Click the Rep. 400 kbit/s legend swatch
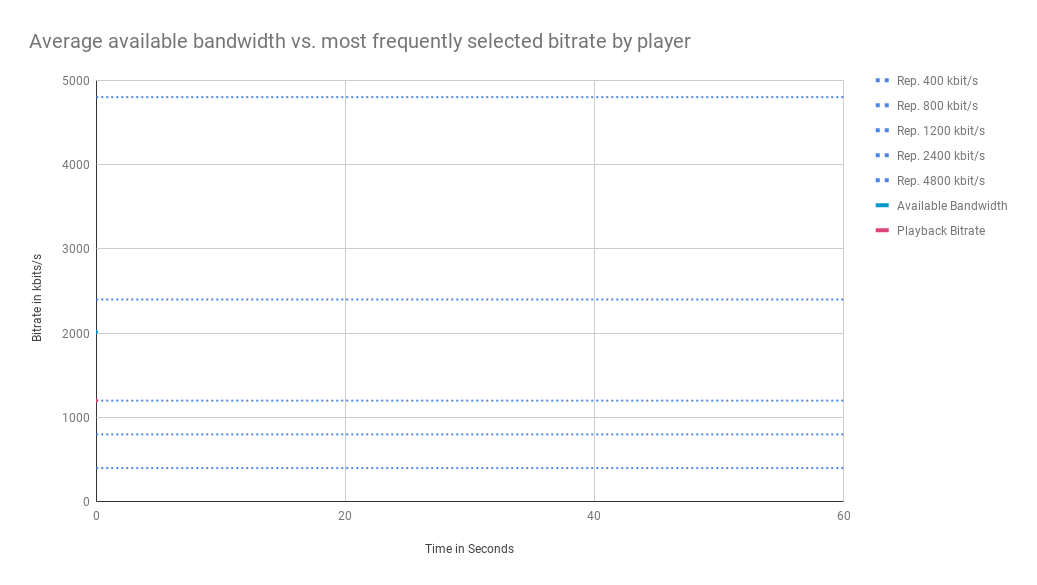Screen dimensions: 1037x585 click(x=882, y=81)
